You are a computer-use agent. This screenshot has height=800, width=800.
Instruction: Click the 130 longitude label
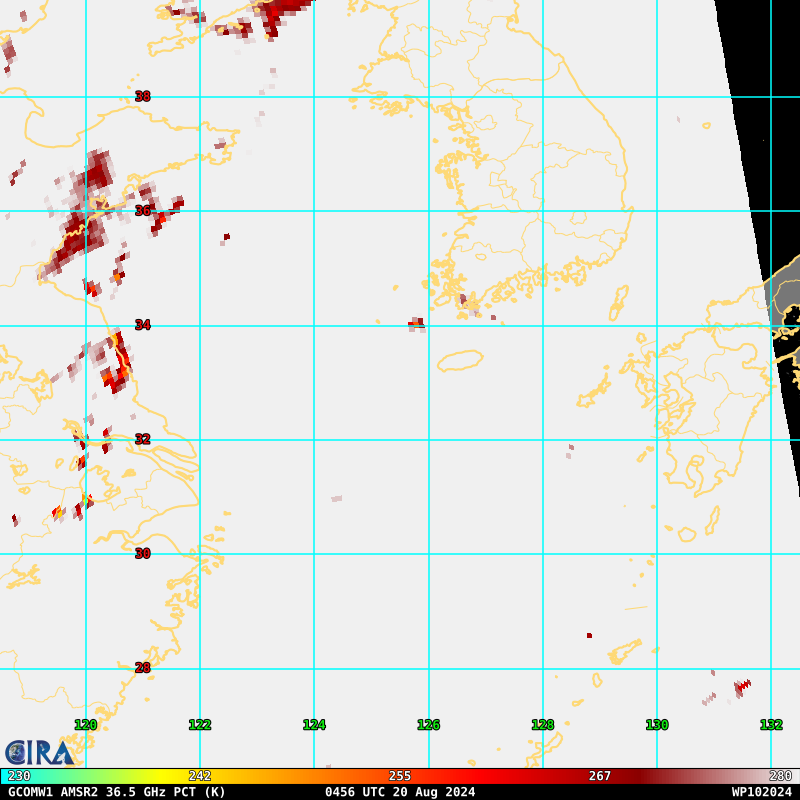click(657, 725)
